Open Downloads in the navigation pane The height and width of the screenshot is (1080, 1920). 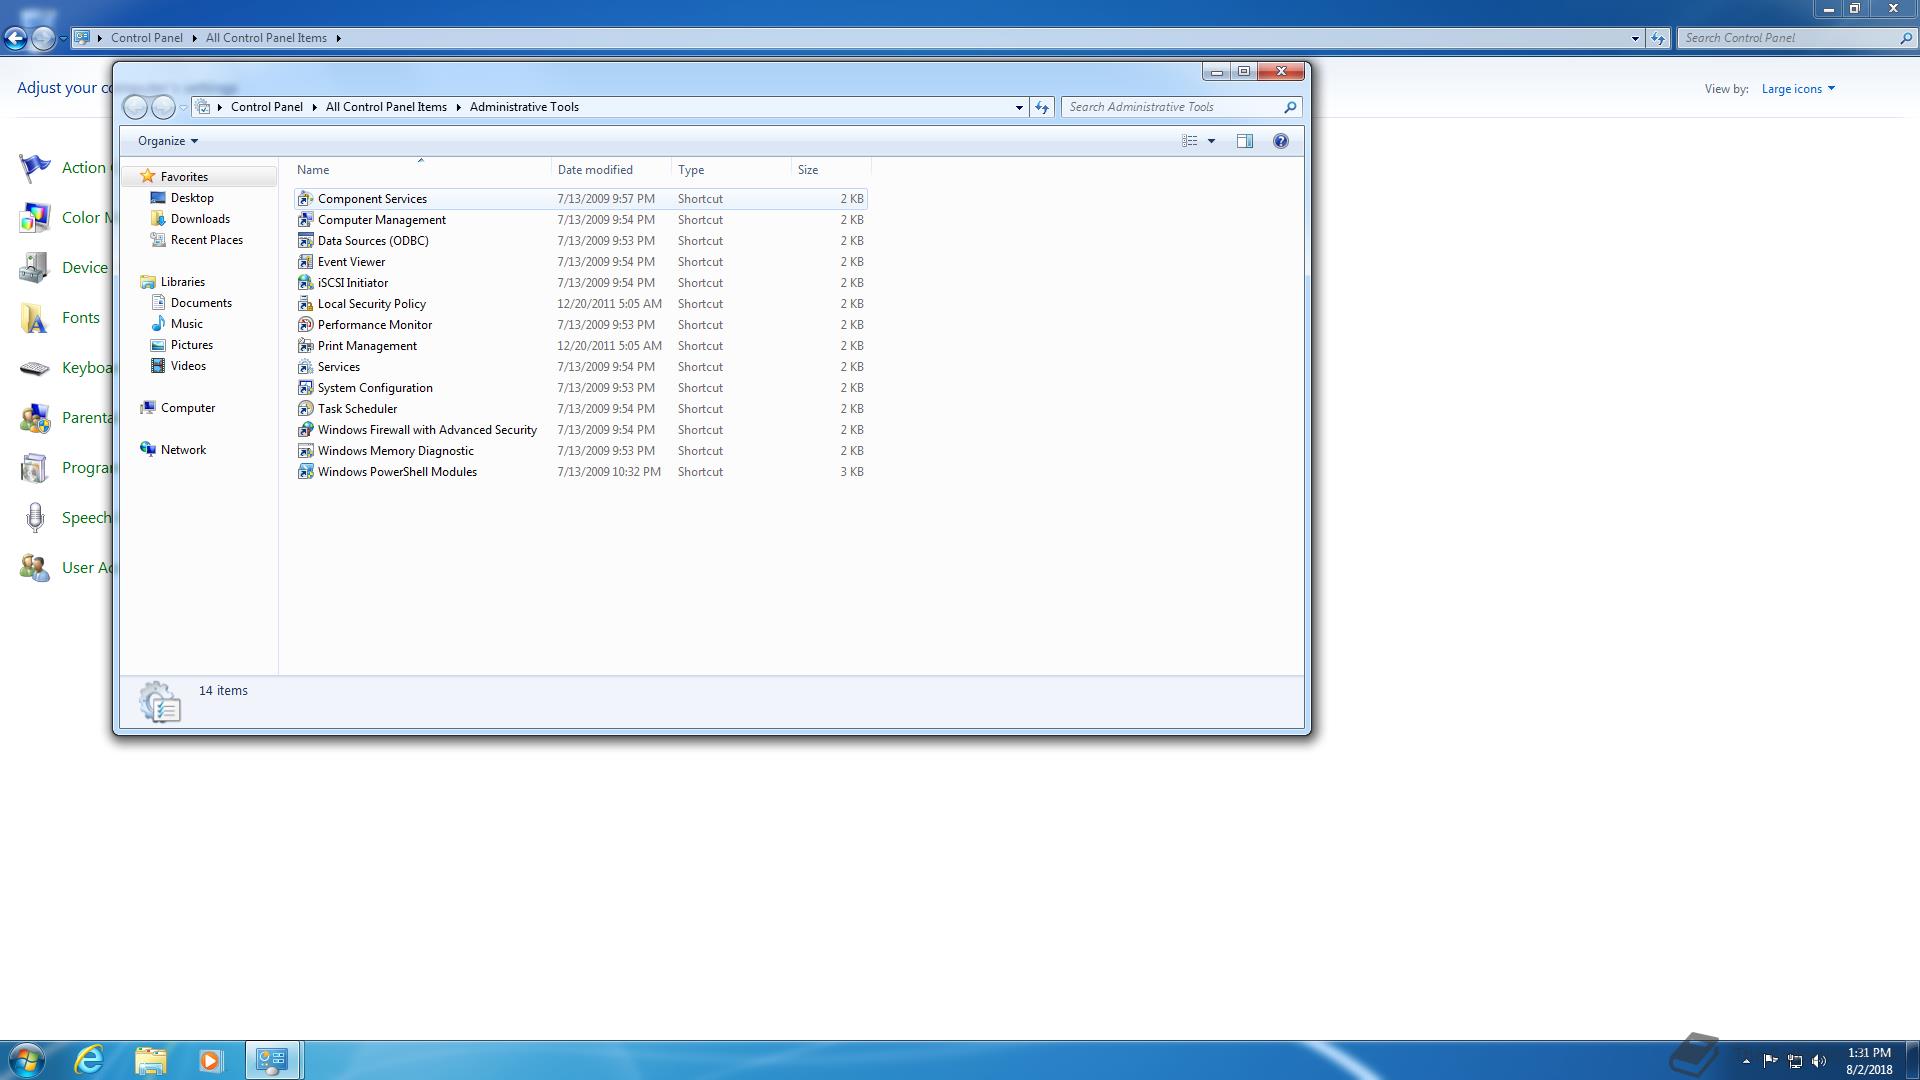pyautogui.click(x=200, y=219)
